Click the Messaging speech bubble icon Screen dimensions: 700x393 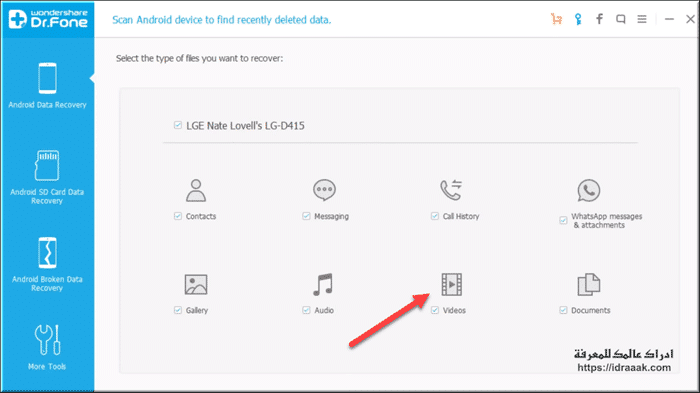tap(325, 190)
